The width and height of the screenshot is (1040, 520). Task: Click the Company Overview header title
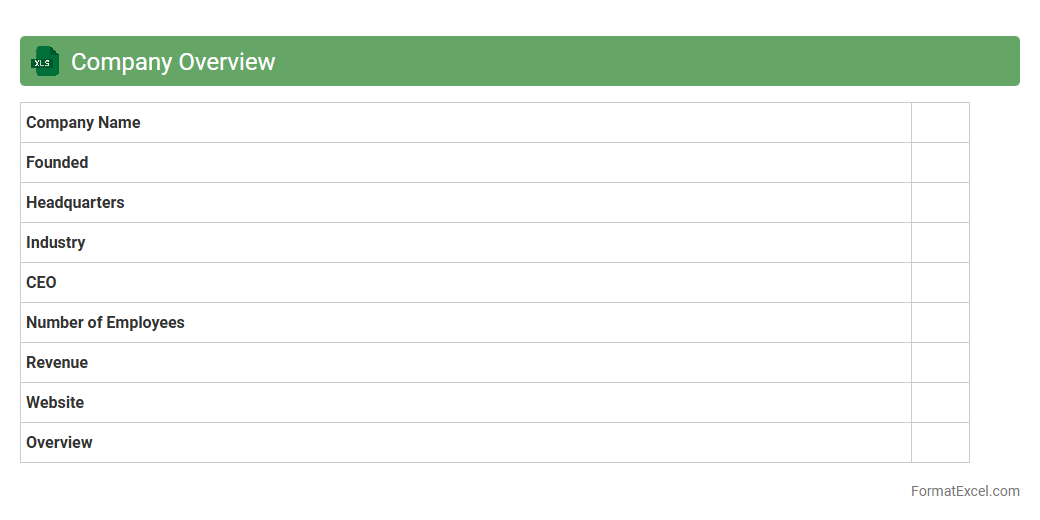click(x=173, y=62)
